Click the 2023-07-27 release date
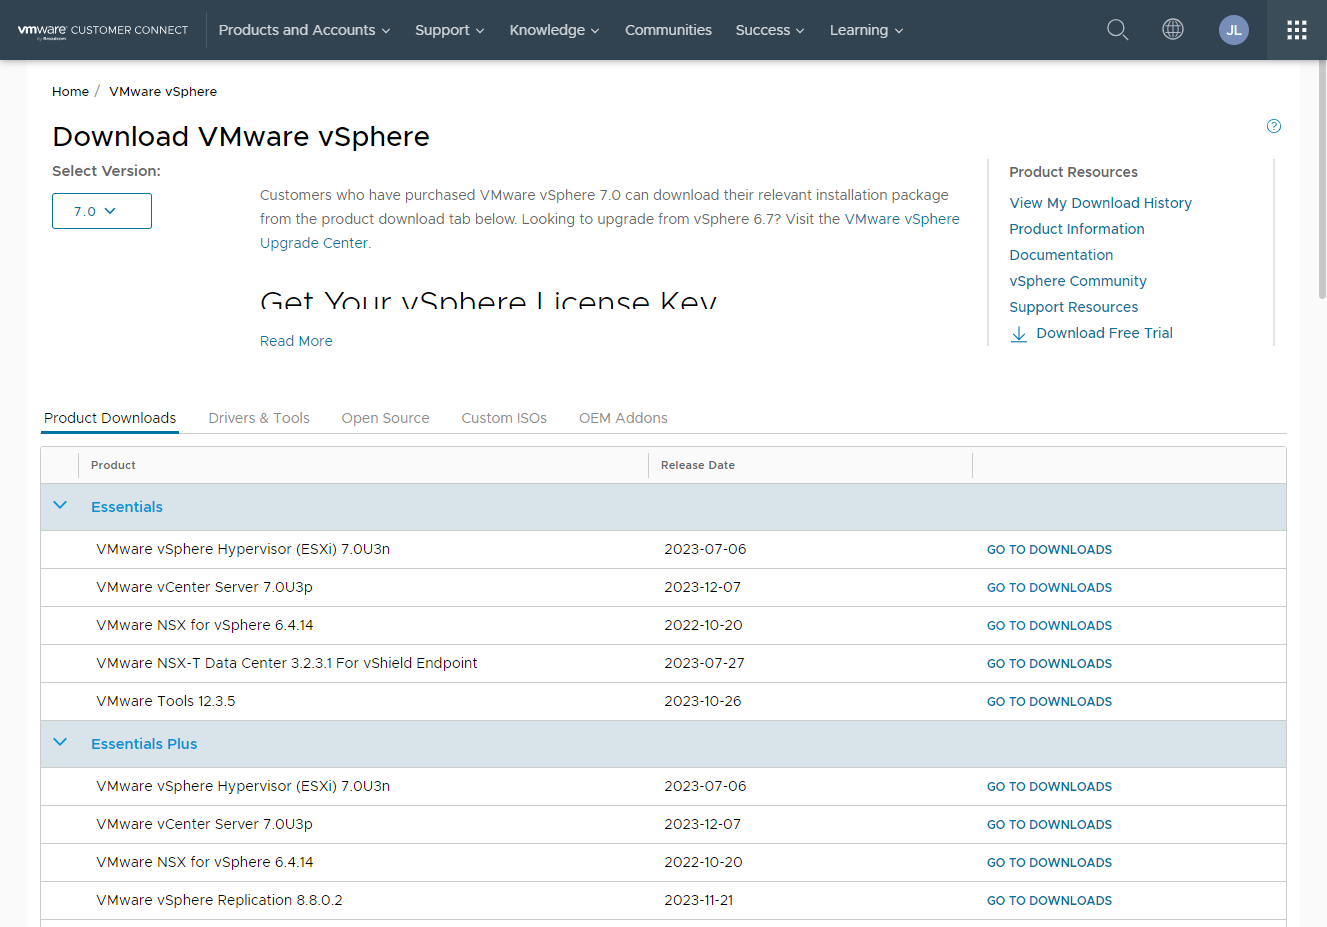This screenshot has height=927, width=1327. [704, 663]
